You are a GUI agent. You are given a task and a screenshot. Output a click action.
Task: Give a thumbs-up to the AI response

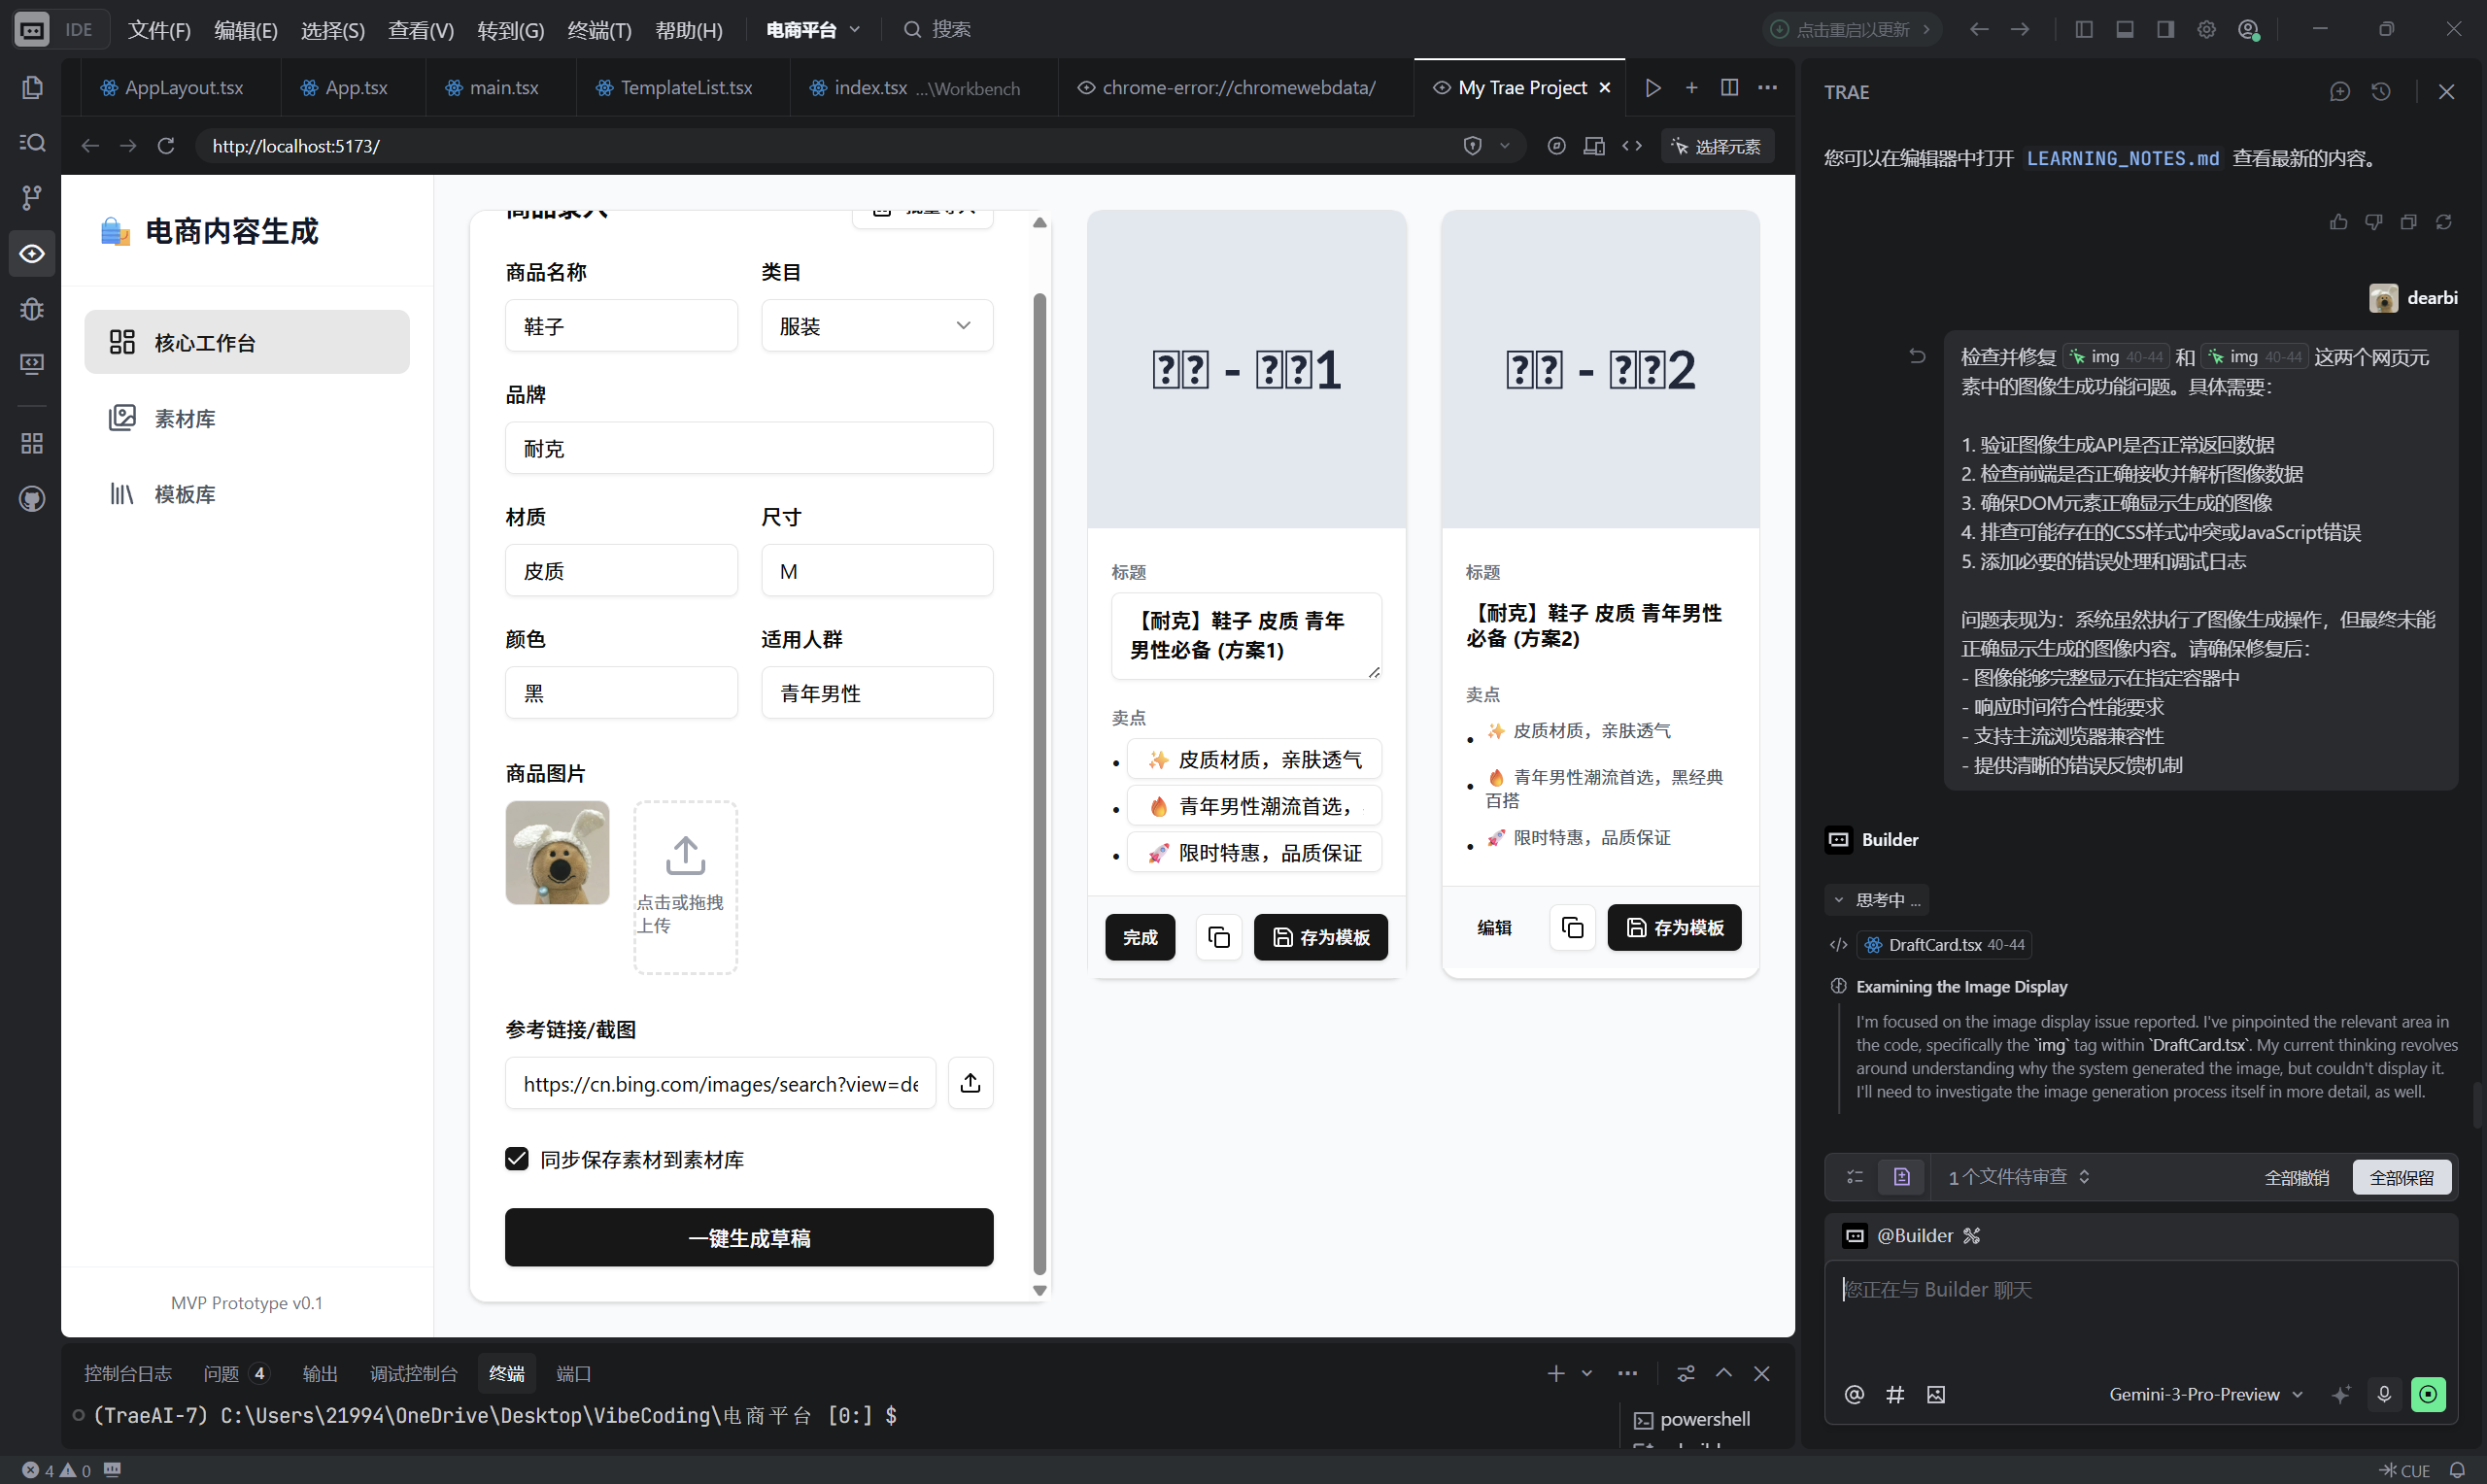2339,222
